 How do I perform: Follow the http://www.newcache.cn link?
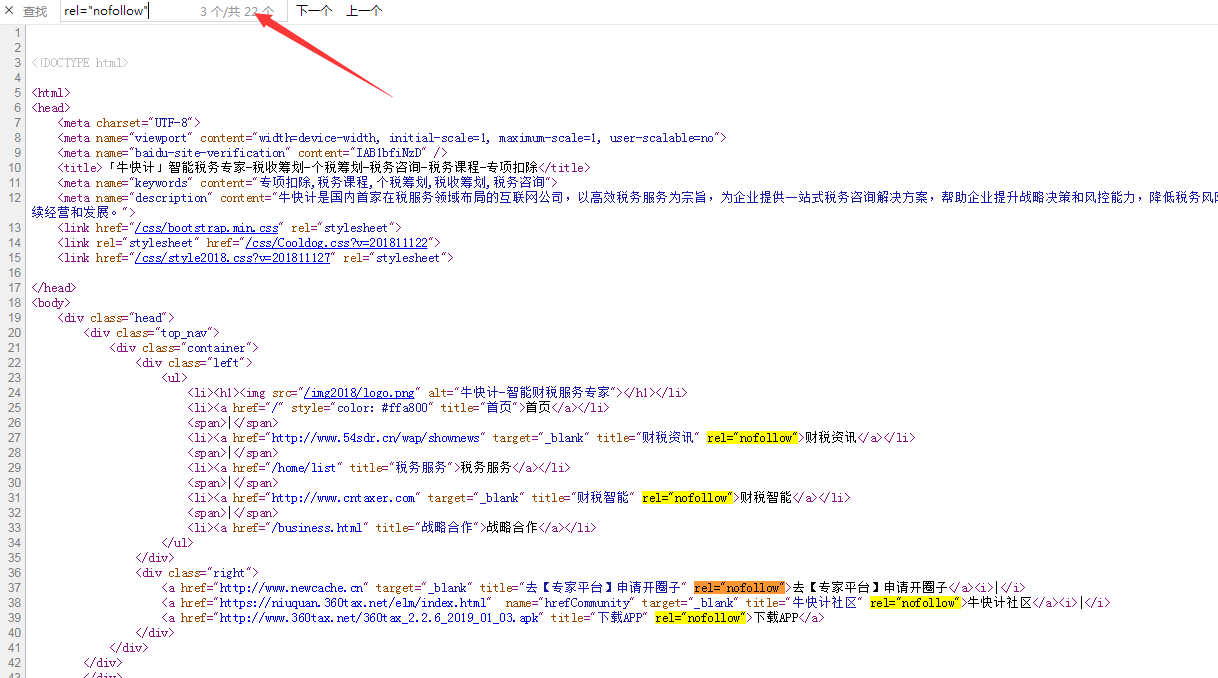click(293, 588)
